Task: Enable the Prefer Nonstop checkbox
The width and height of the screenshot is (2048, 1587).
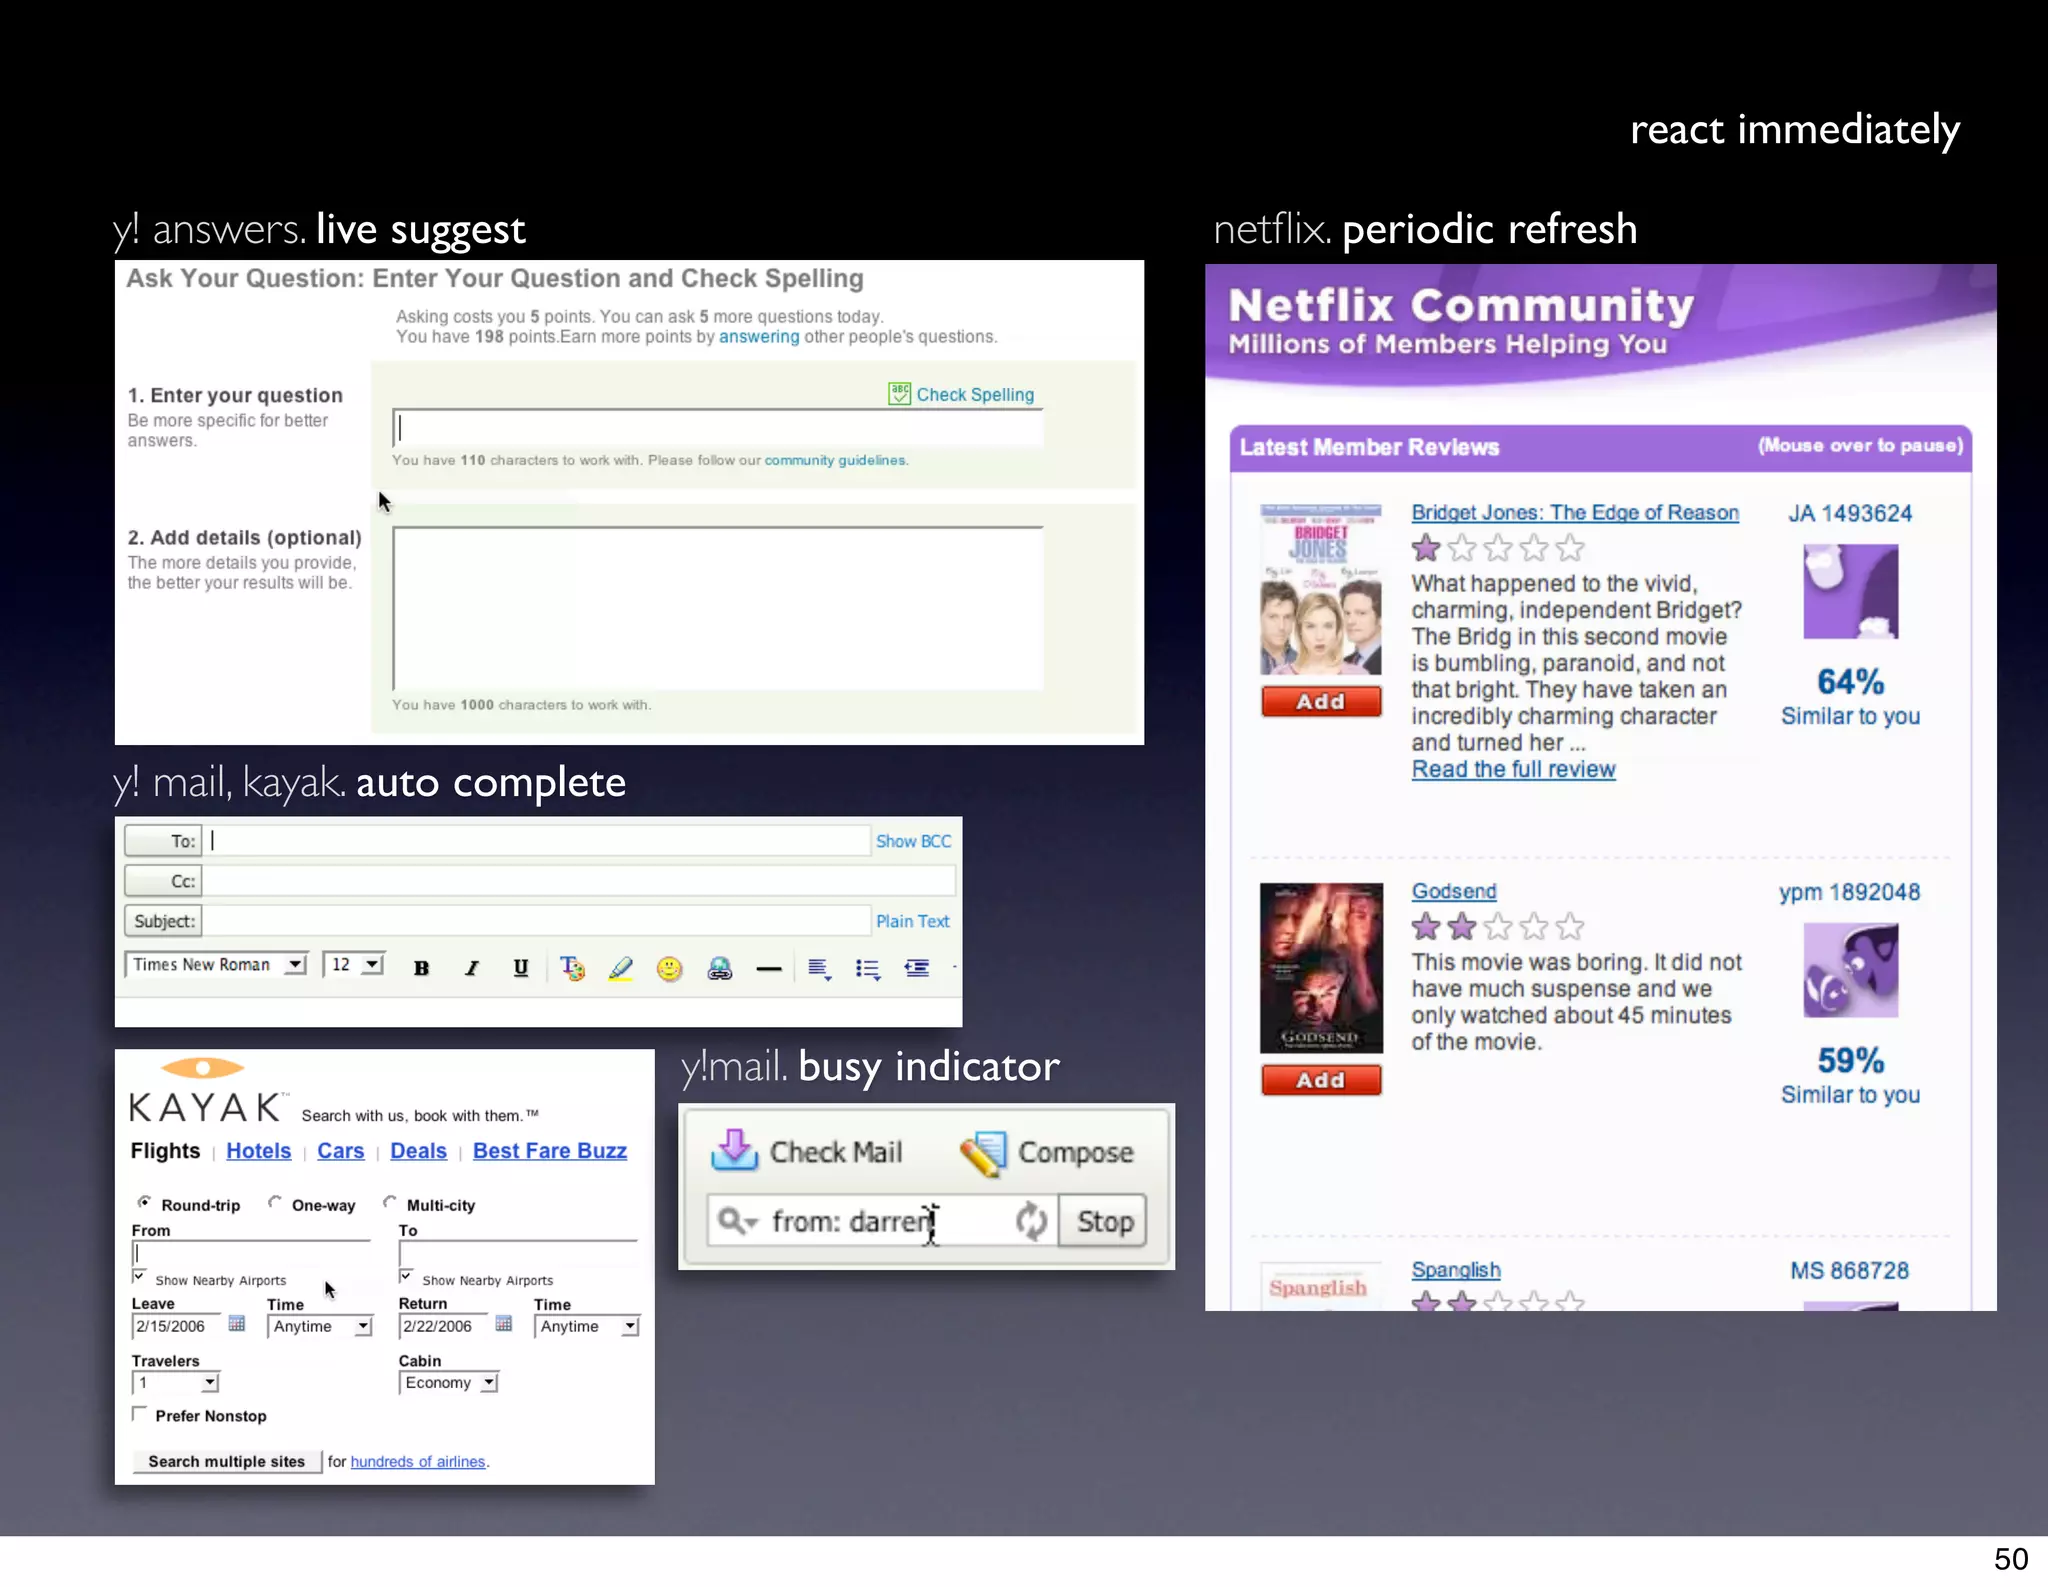Action: (139, 1414)
